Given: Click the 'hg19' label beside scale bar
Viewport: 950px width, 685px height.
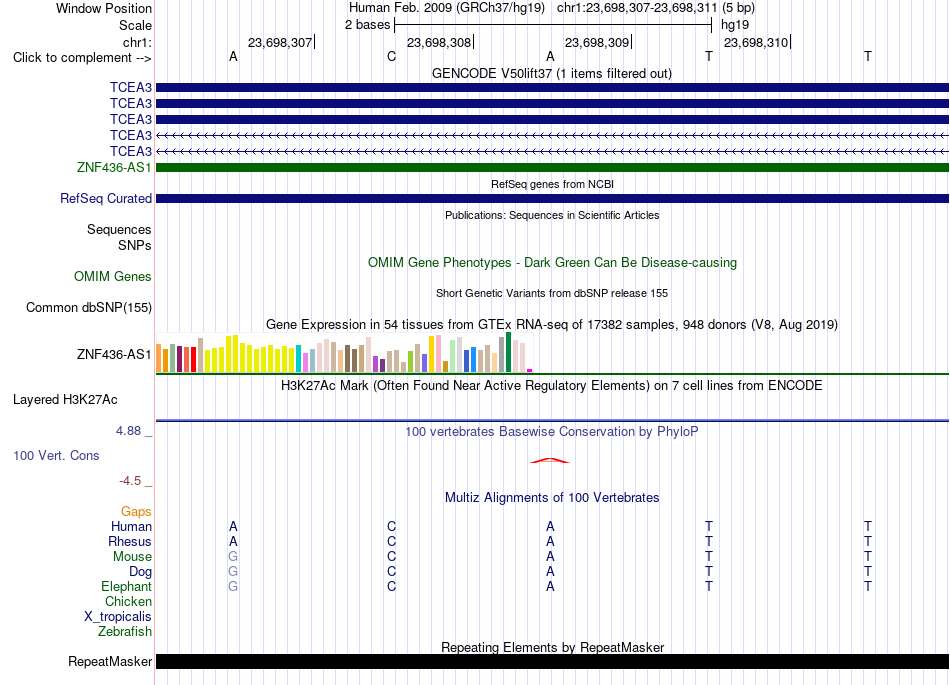Looking at the screenshot, I should click(x=735, y=25).
